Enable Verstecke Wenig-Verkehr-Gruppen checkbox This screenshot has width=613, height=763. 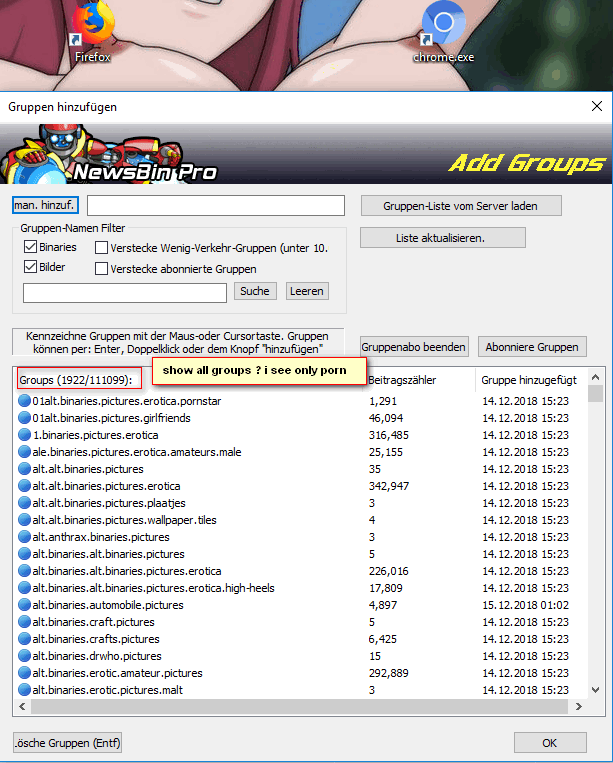point(101,248)
